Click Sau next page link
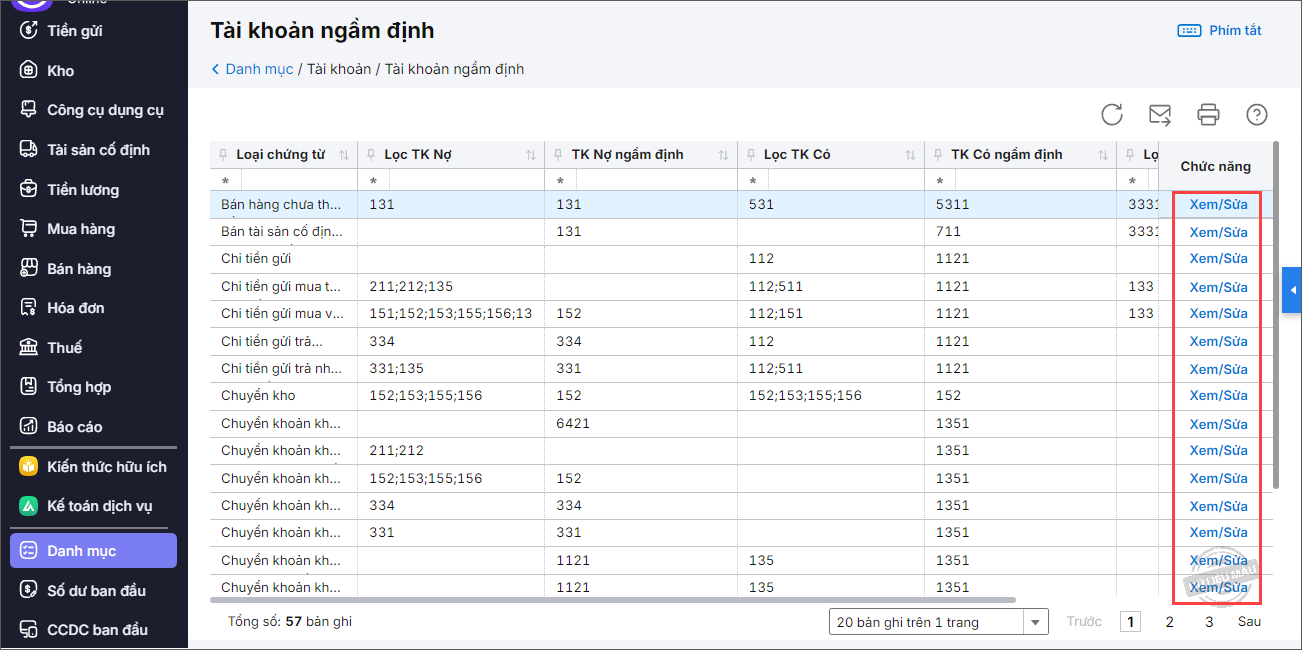The height and width of the screenshot is (650, 1302). pyautogui.click(x=1249, y=622)
